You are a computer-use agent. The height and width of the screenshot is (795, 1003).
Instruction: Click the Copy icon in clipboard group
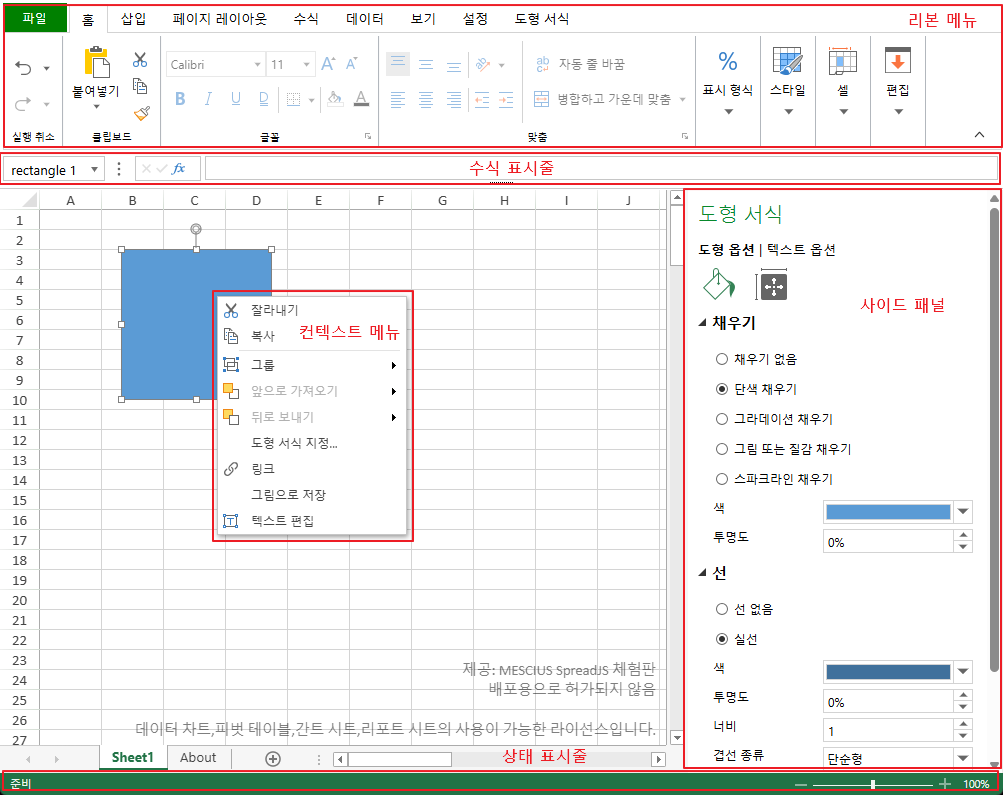point(140,86)
